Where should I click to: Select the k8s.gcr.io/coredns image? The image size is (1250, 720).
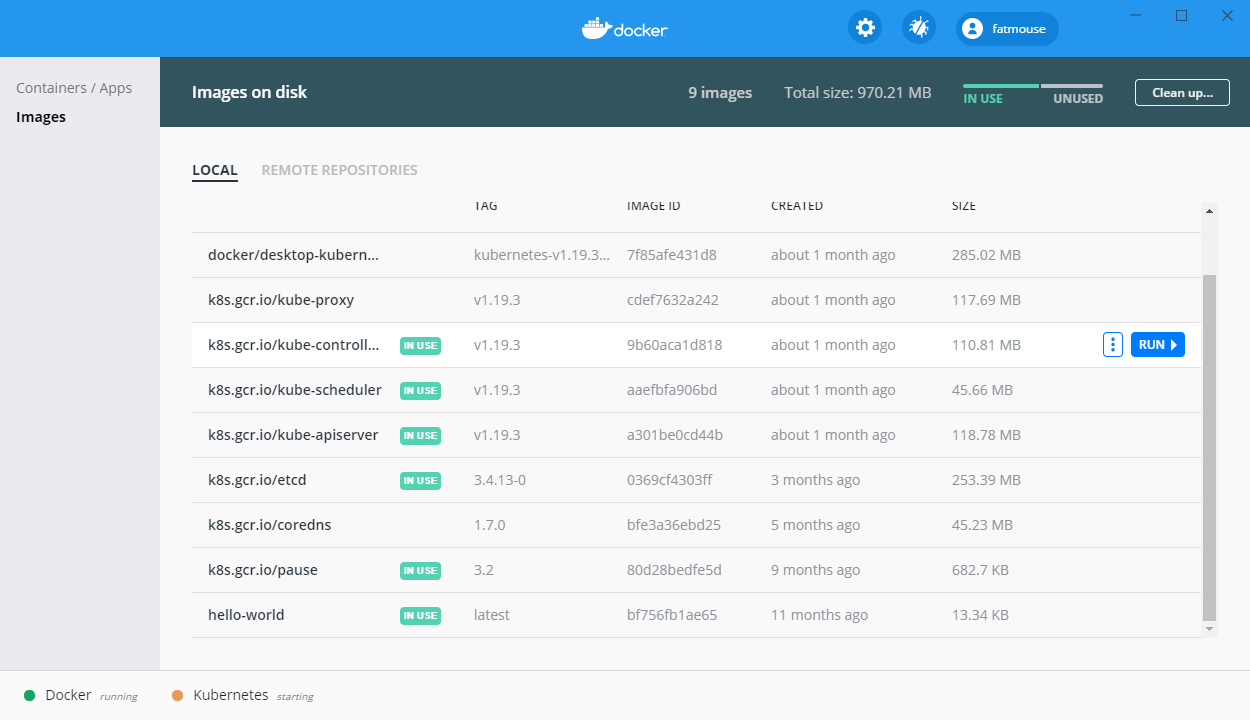click(x=696, y=525)
